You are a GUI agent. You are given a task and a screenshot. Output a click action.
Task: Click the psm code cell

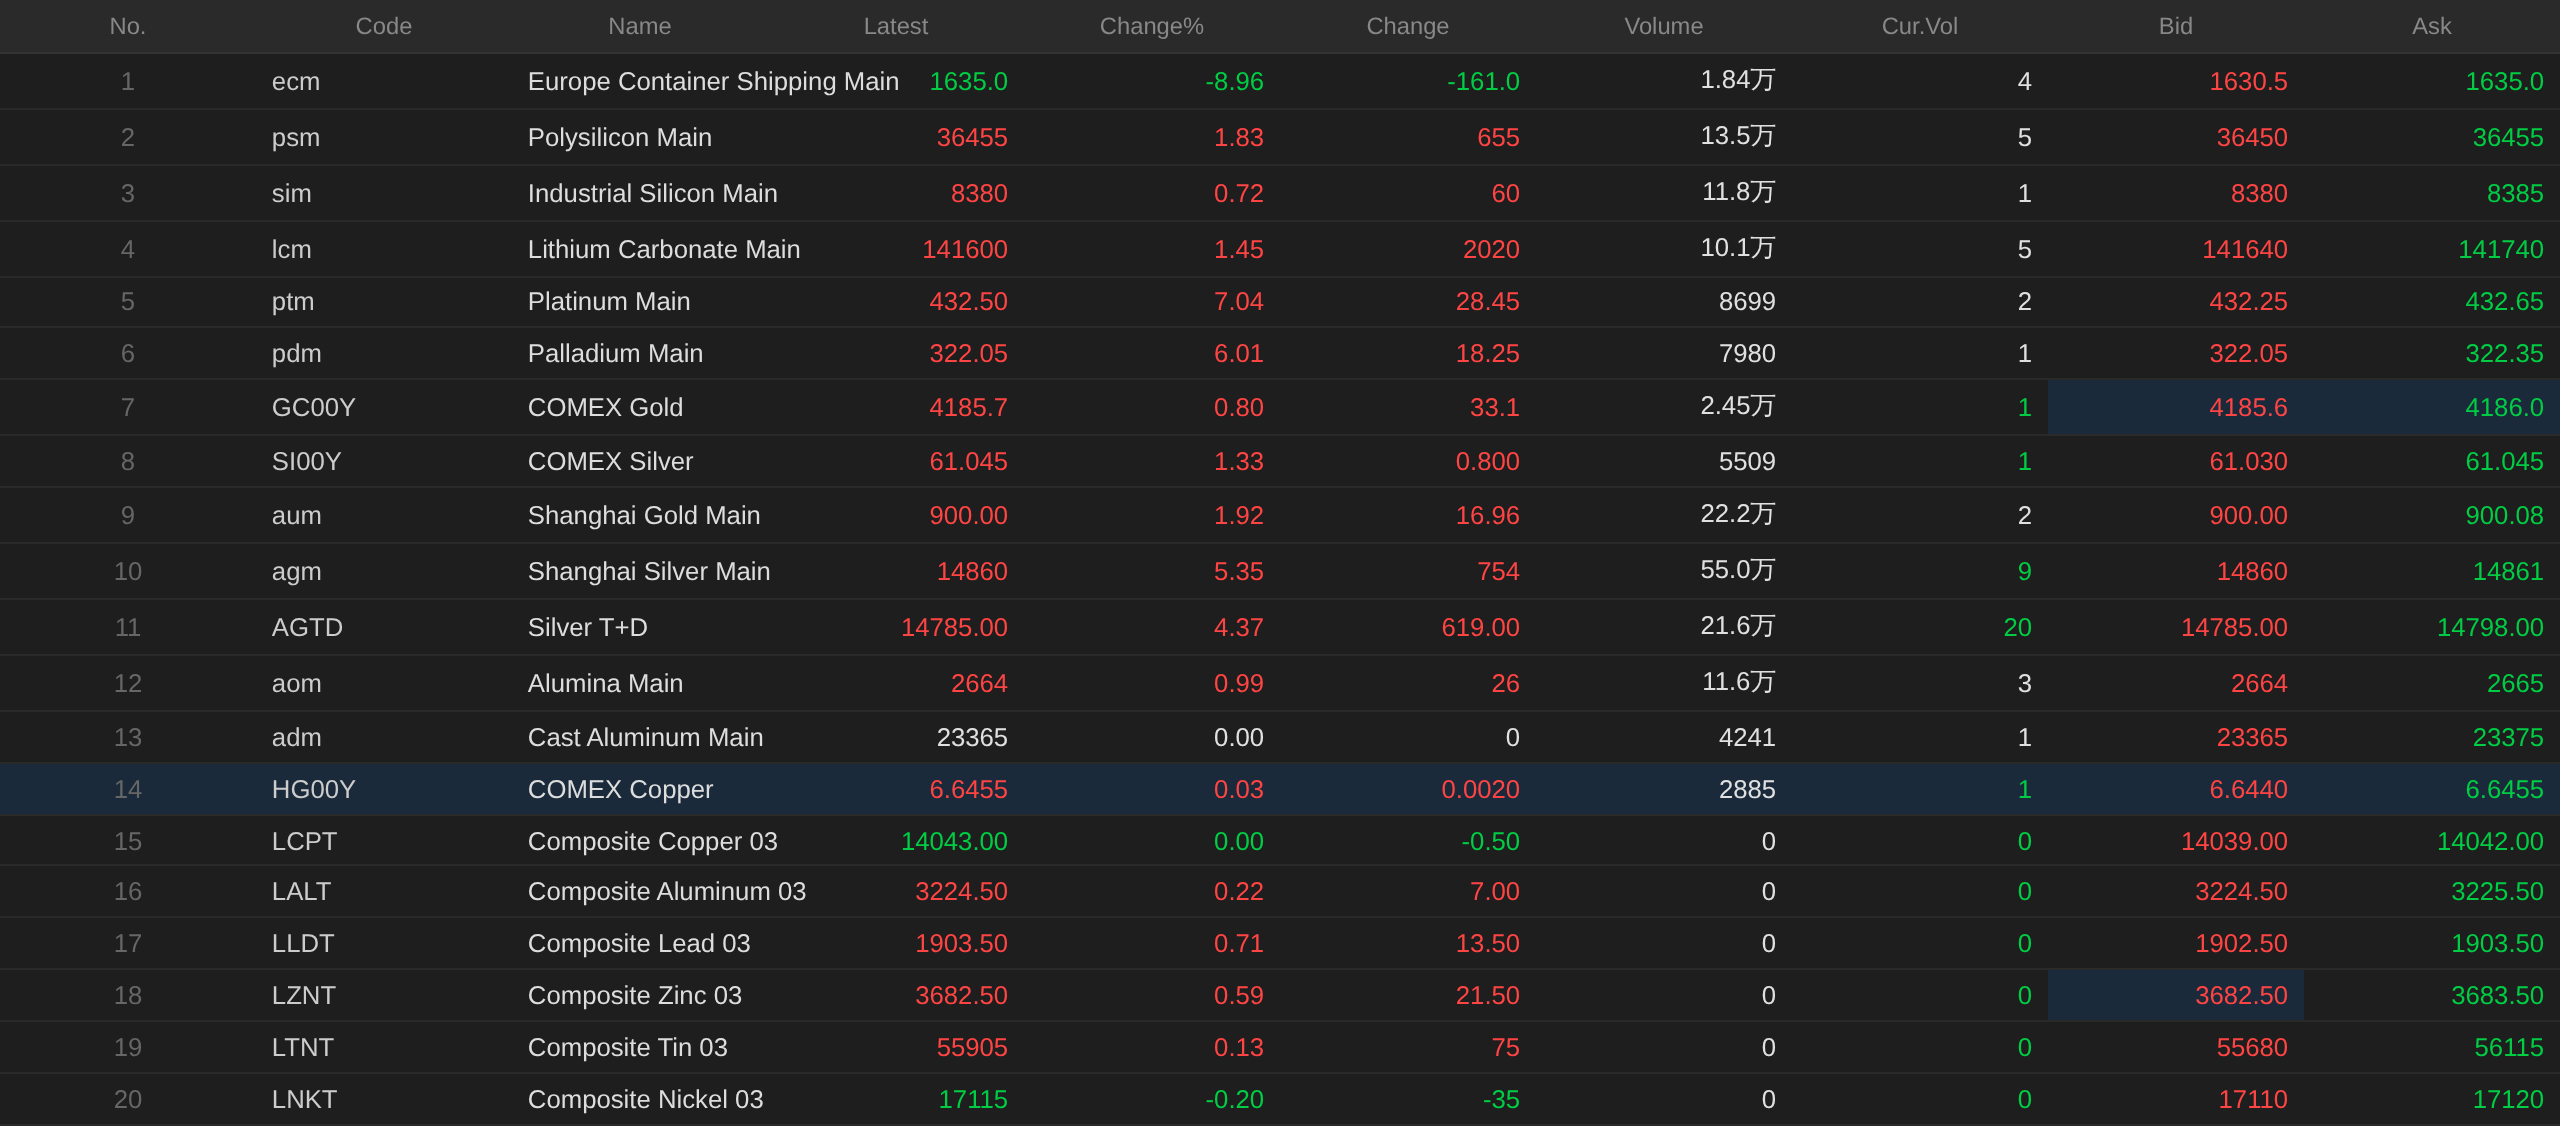tap(295, 137)
